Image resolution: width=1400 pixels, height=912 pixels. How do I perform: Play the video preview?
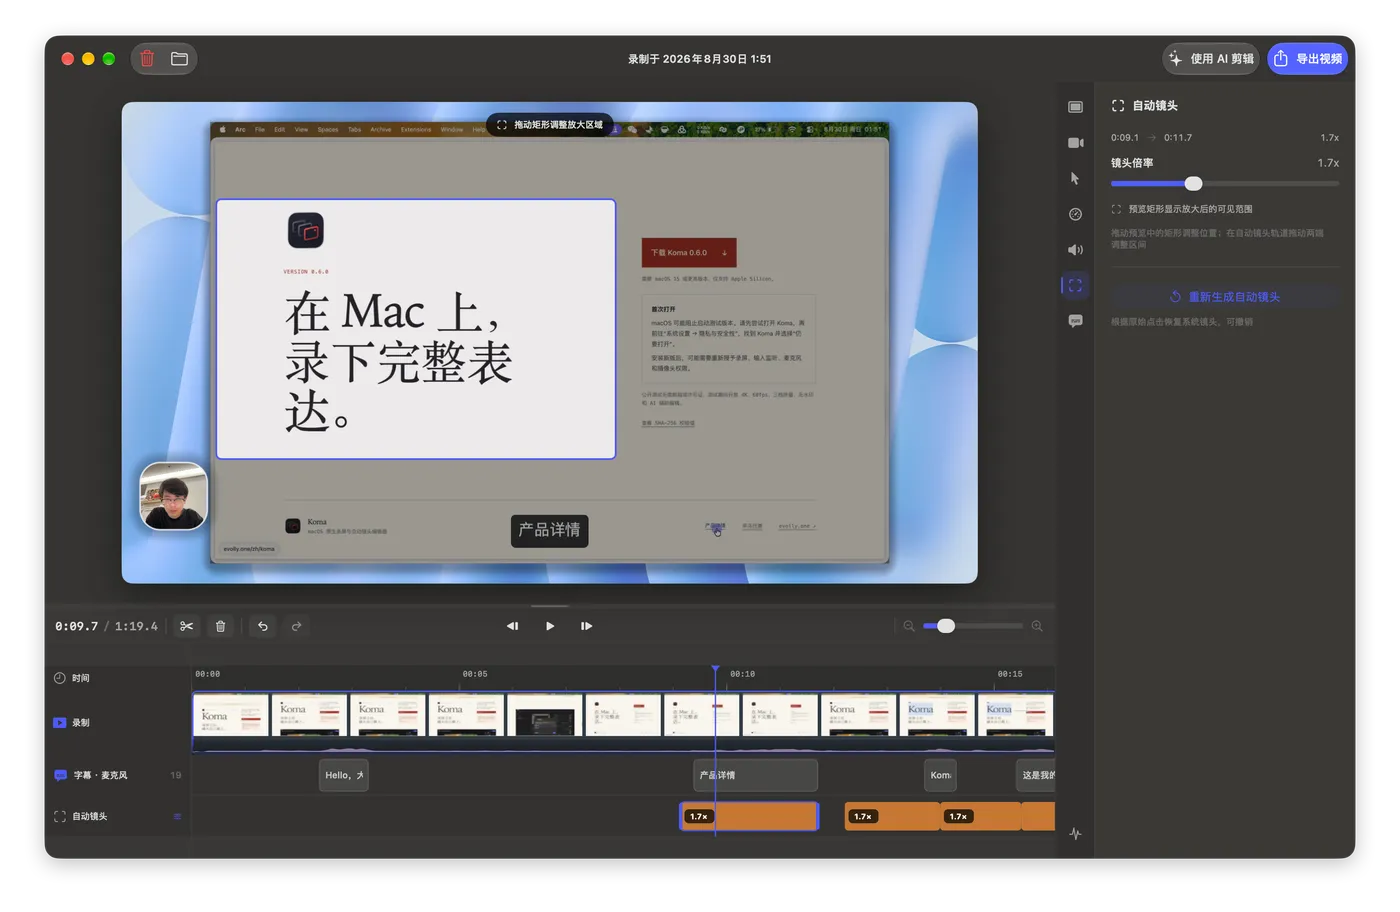550,626
